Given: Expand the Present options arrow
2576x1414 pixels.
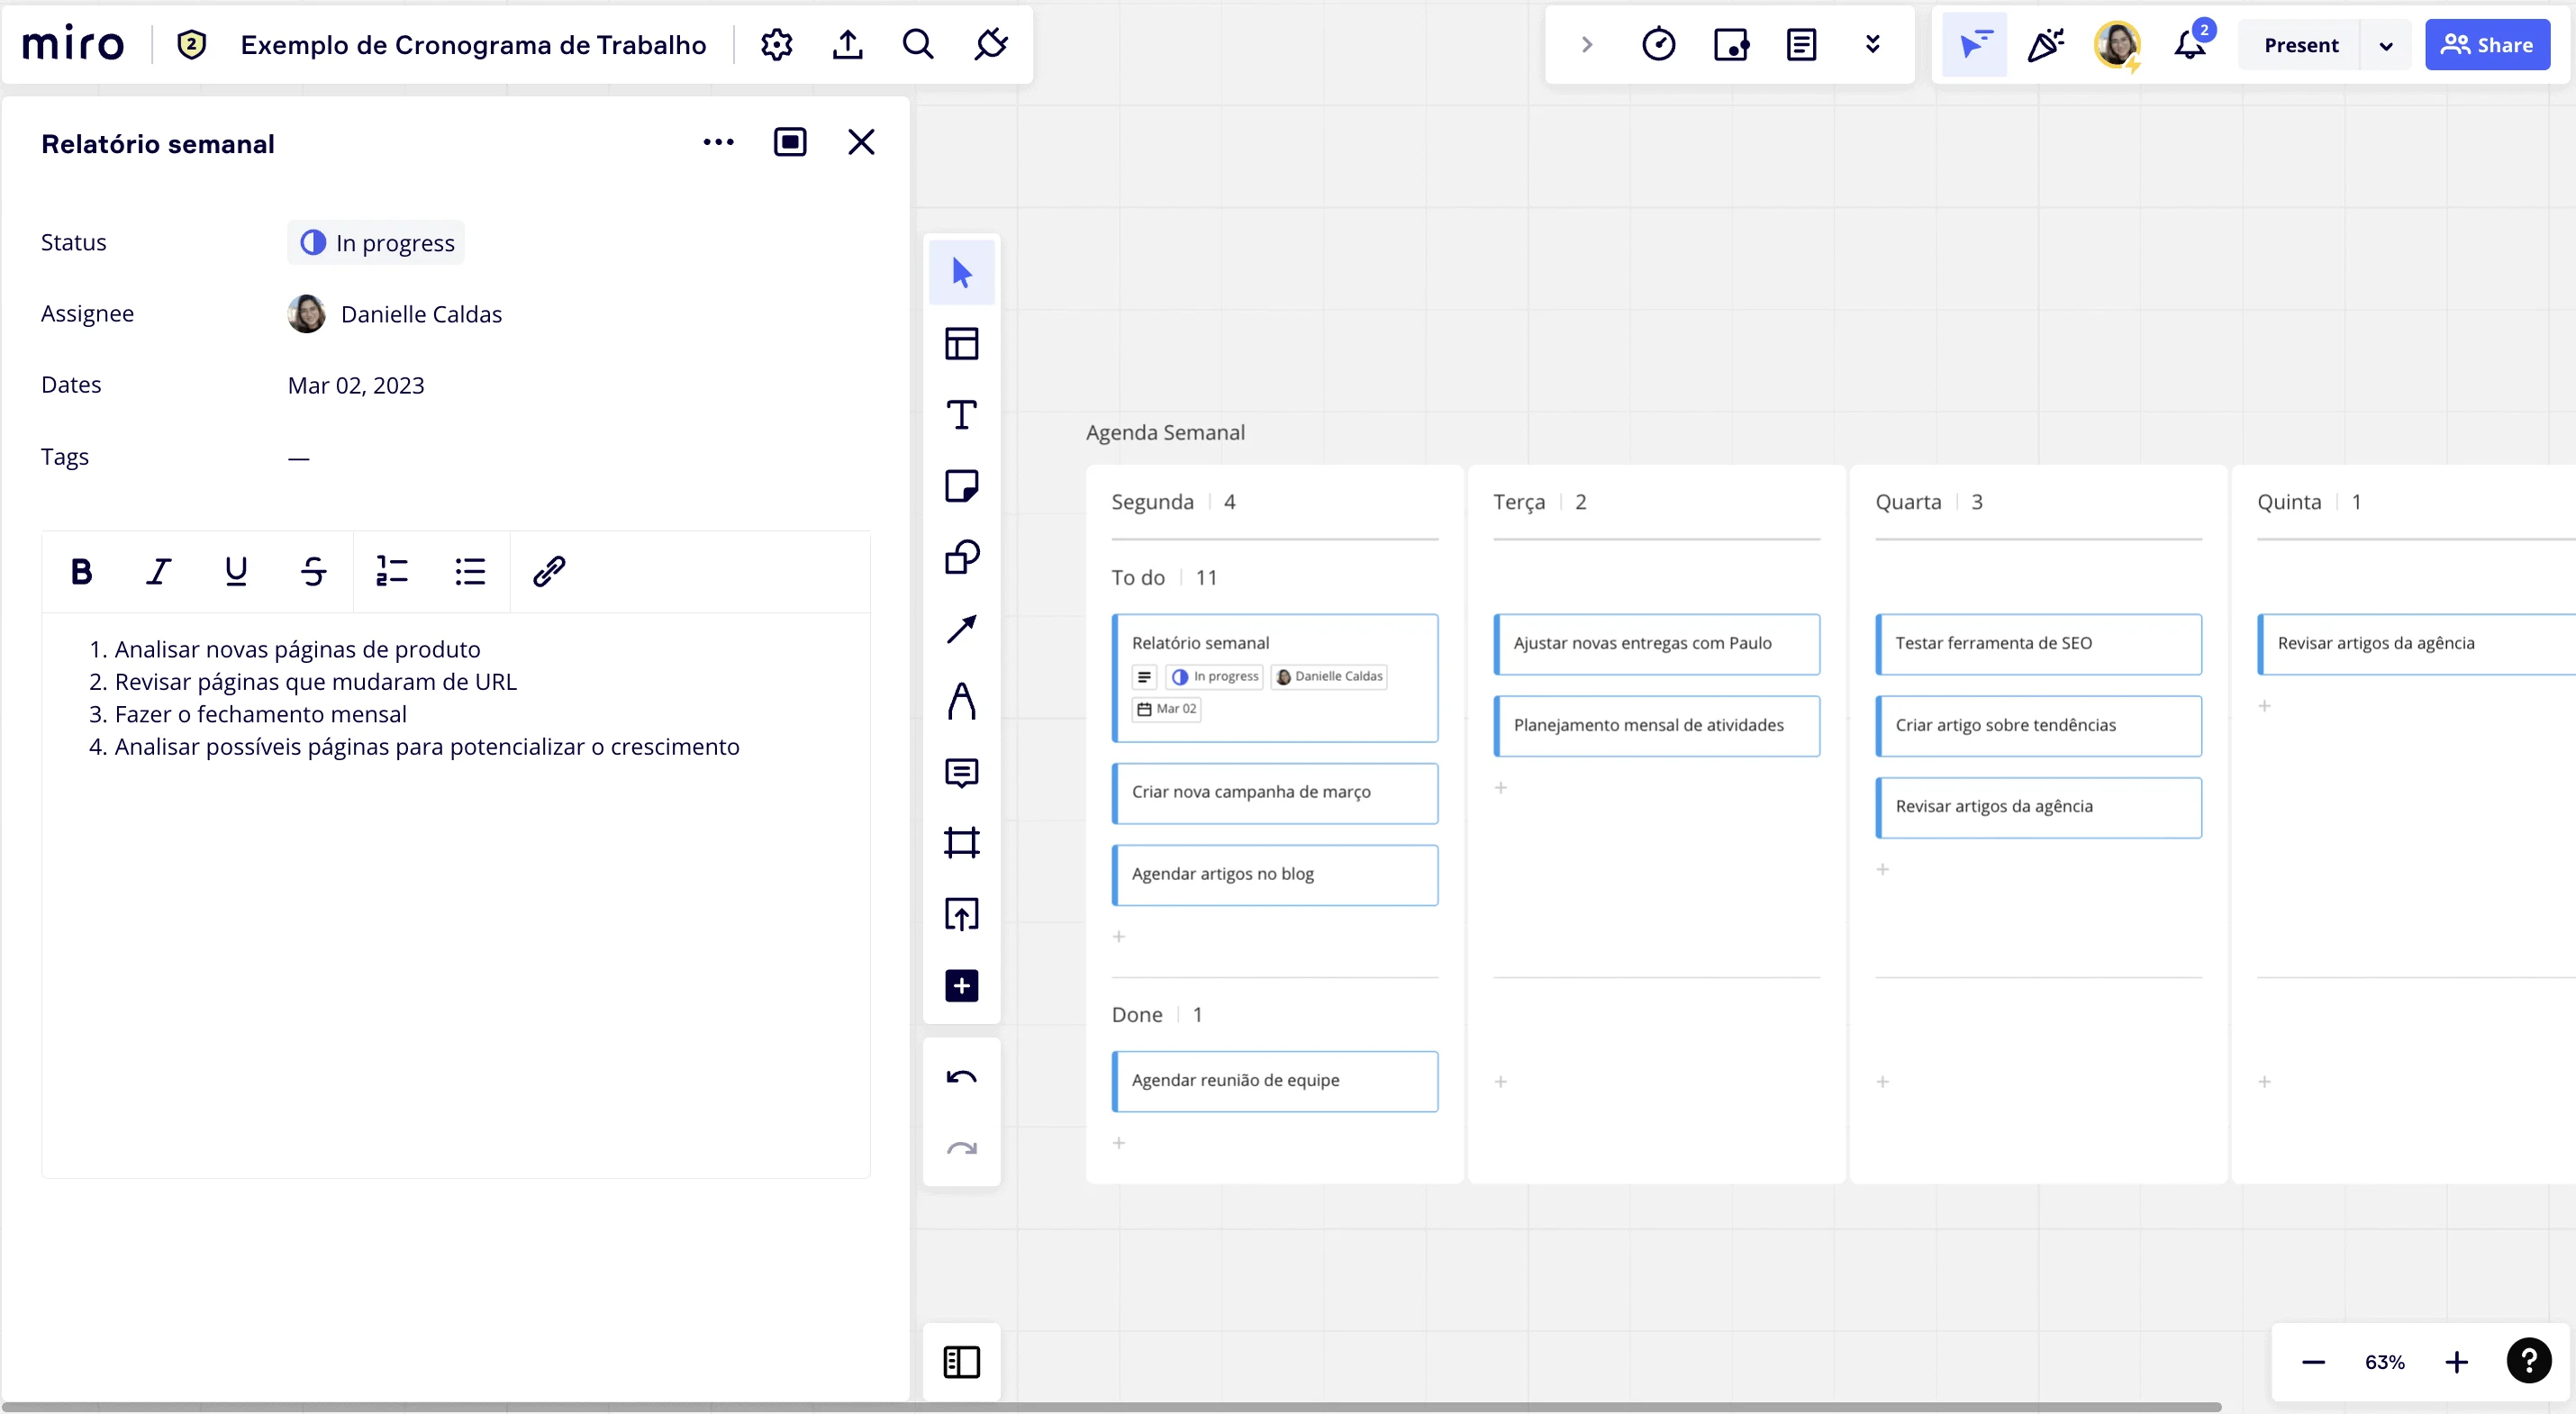Looking at the screenshot, I should [x=2386, y=46].
